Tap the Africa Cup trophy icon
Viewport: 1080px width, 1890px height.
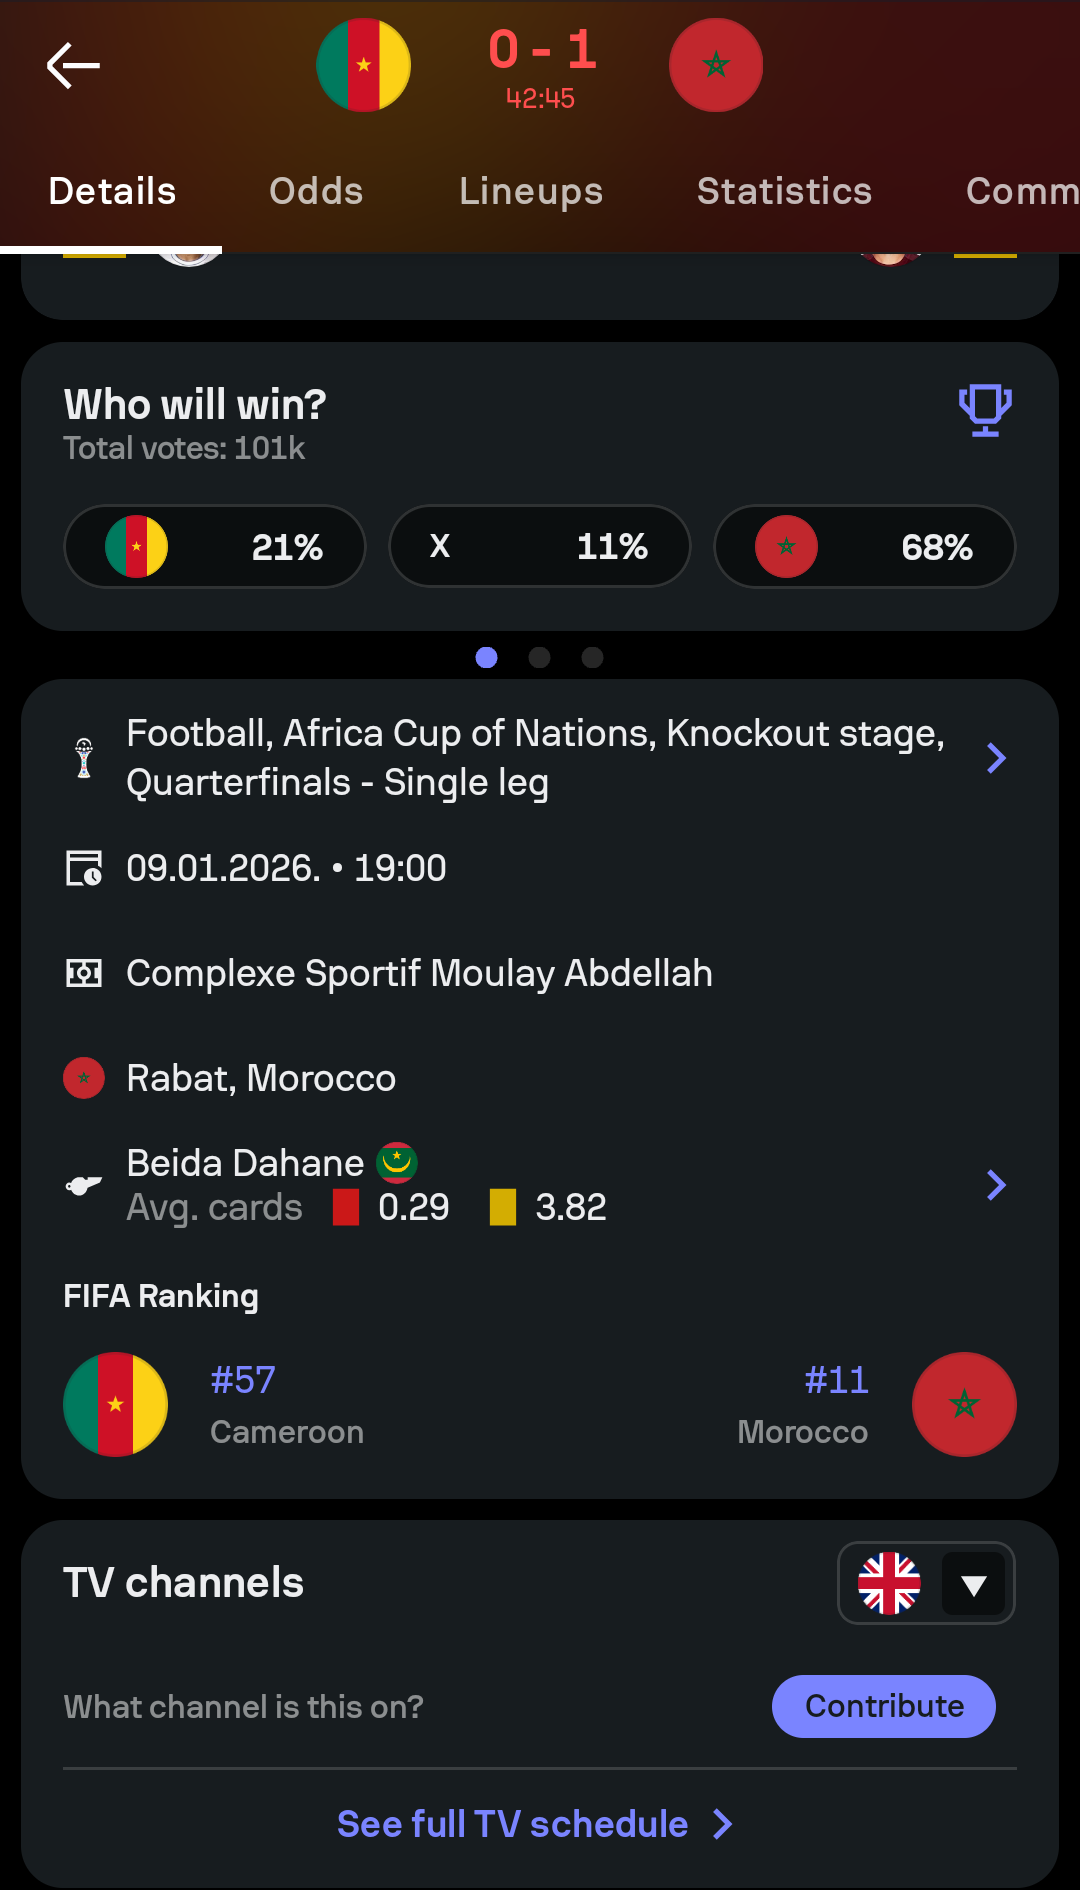(84, 758)
